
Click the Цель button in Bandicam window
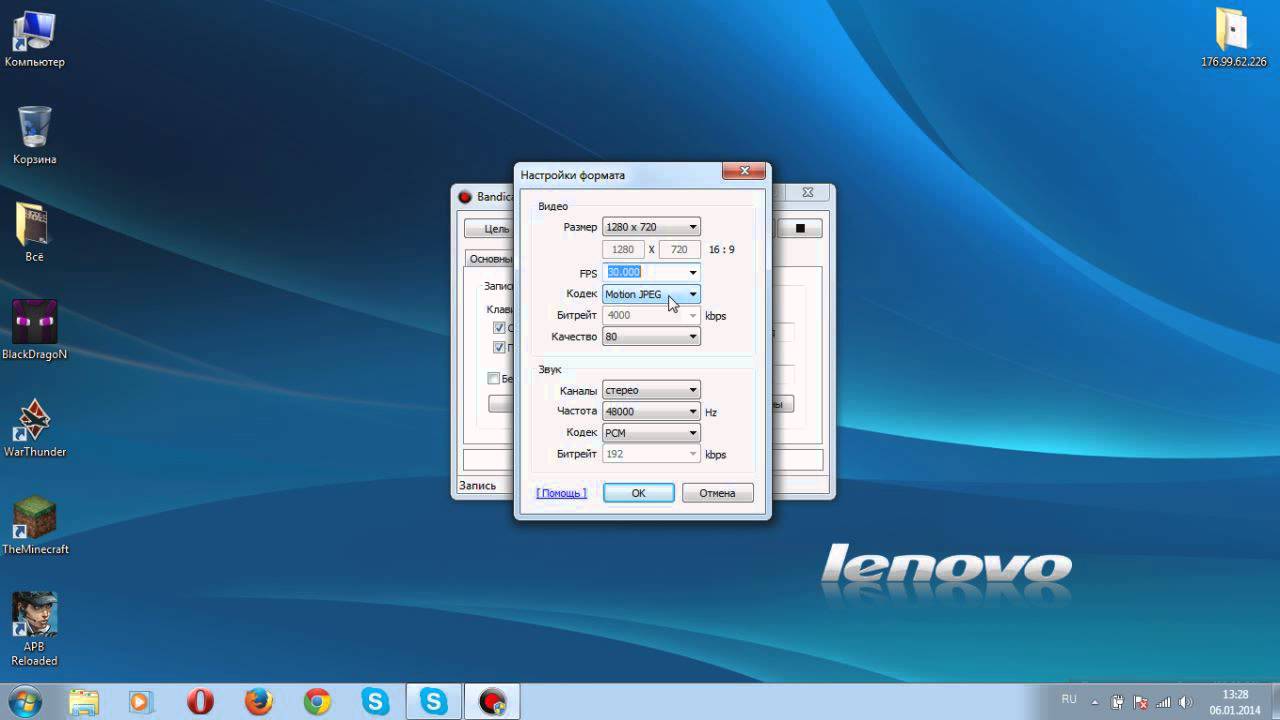(490, 229)
